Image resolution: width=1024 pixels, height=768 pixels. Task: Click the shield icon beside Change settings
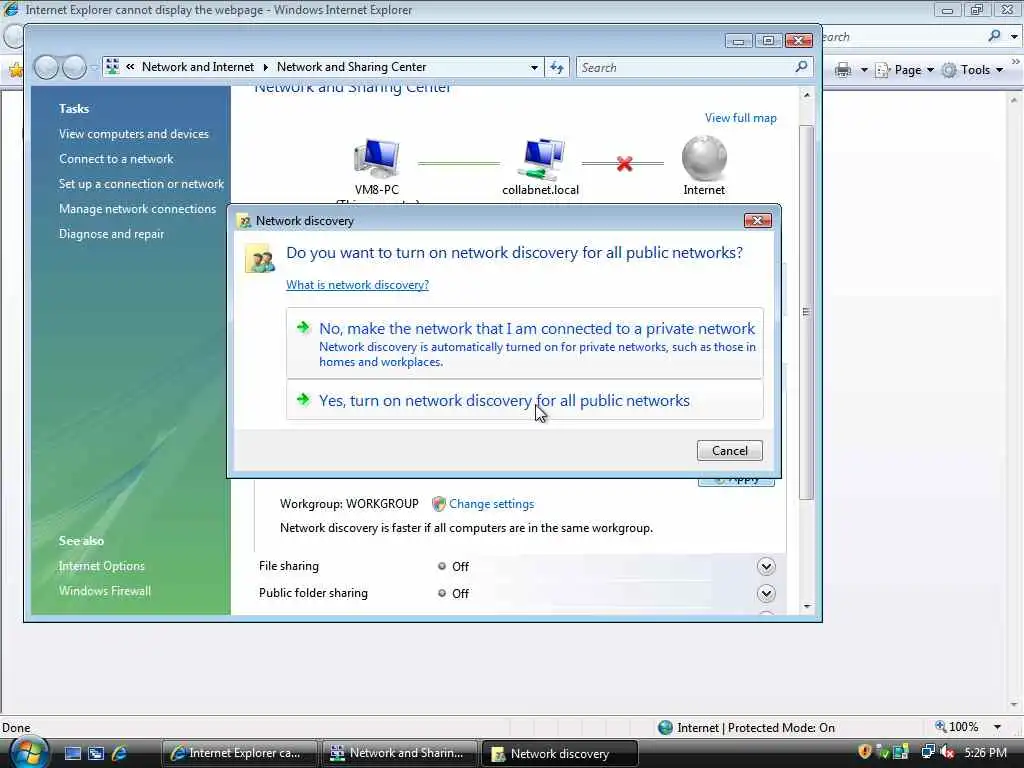click(x=439, y=504)
